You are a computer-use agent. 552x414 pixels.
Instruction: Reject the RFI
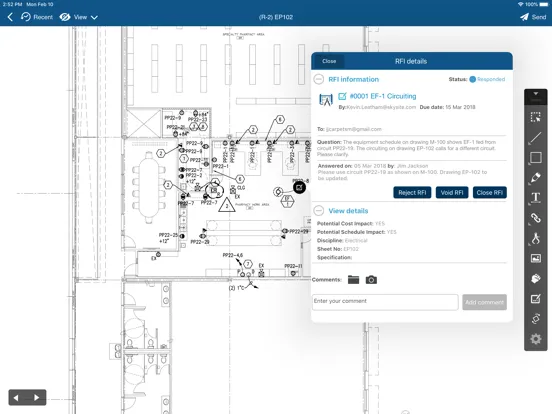[412, 193]
